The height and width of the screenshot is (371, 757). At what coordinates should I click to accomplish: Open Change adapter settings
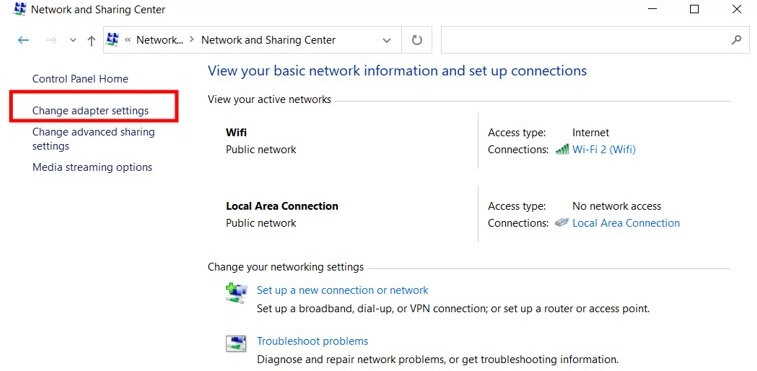pyautogui.click(x=90, y=111)
